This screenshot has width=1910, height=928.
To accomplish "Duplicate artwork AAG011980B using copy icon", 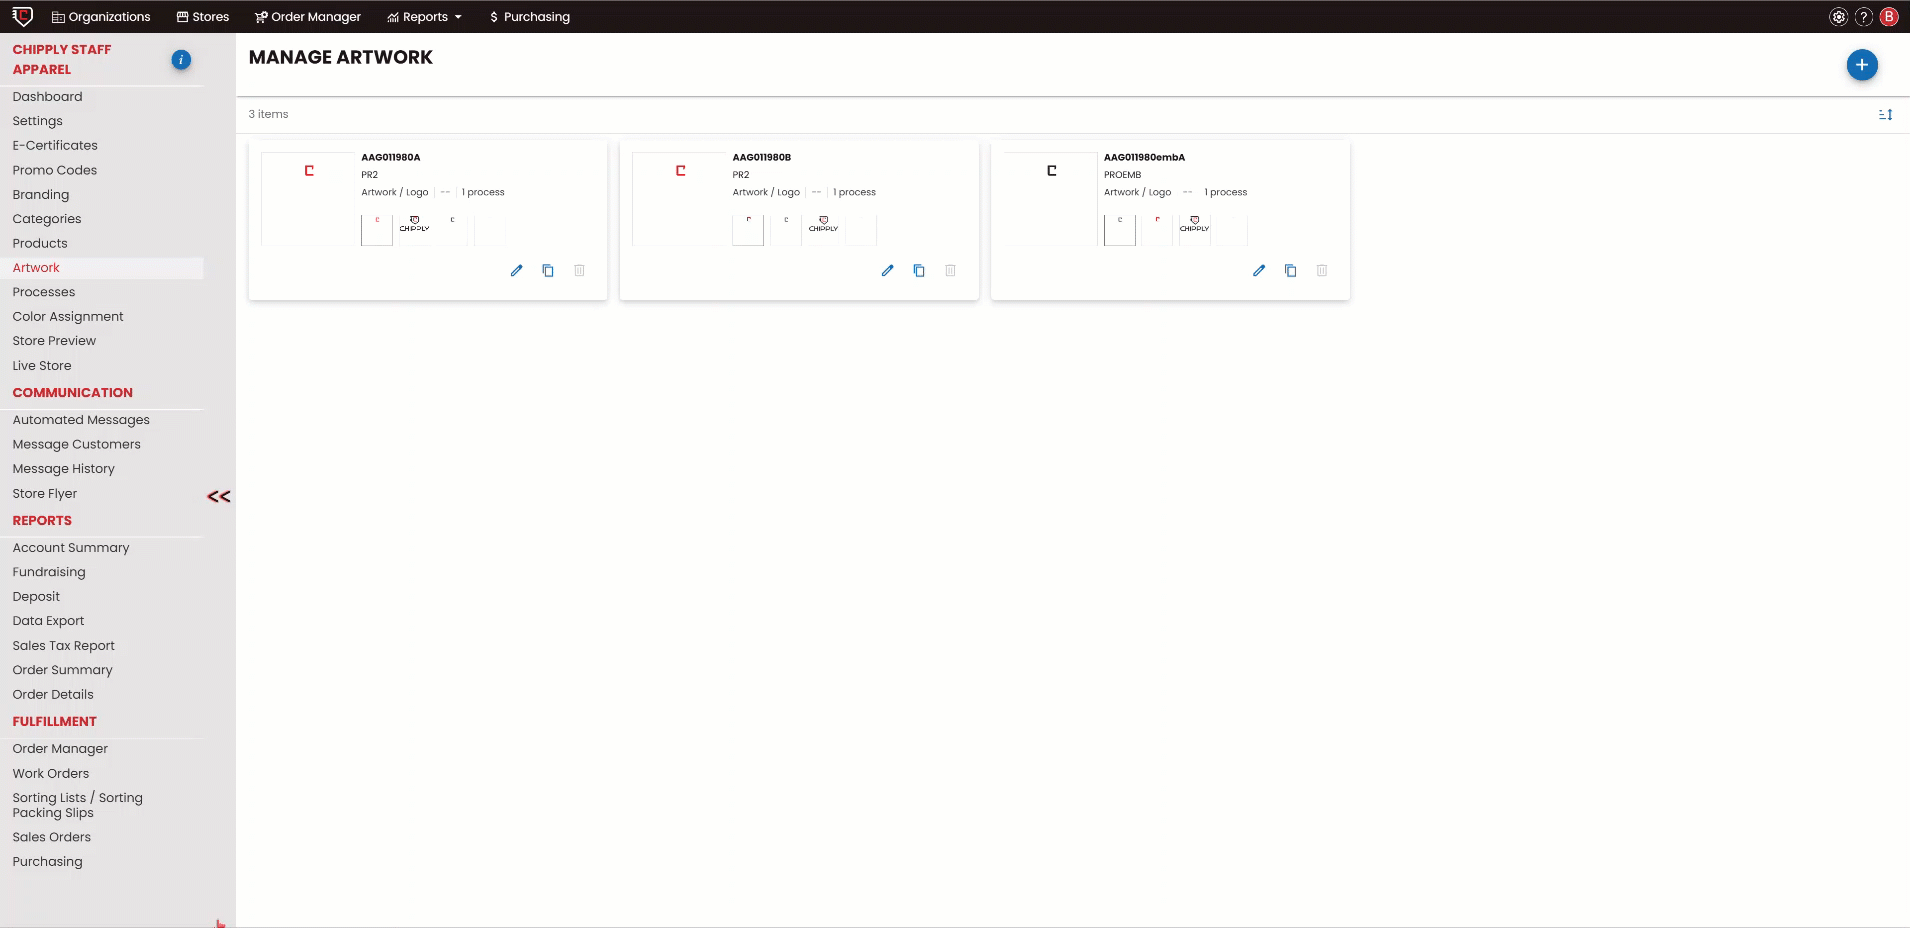I will coord(919,271).
